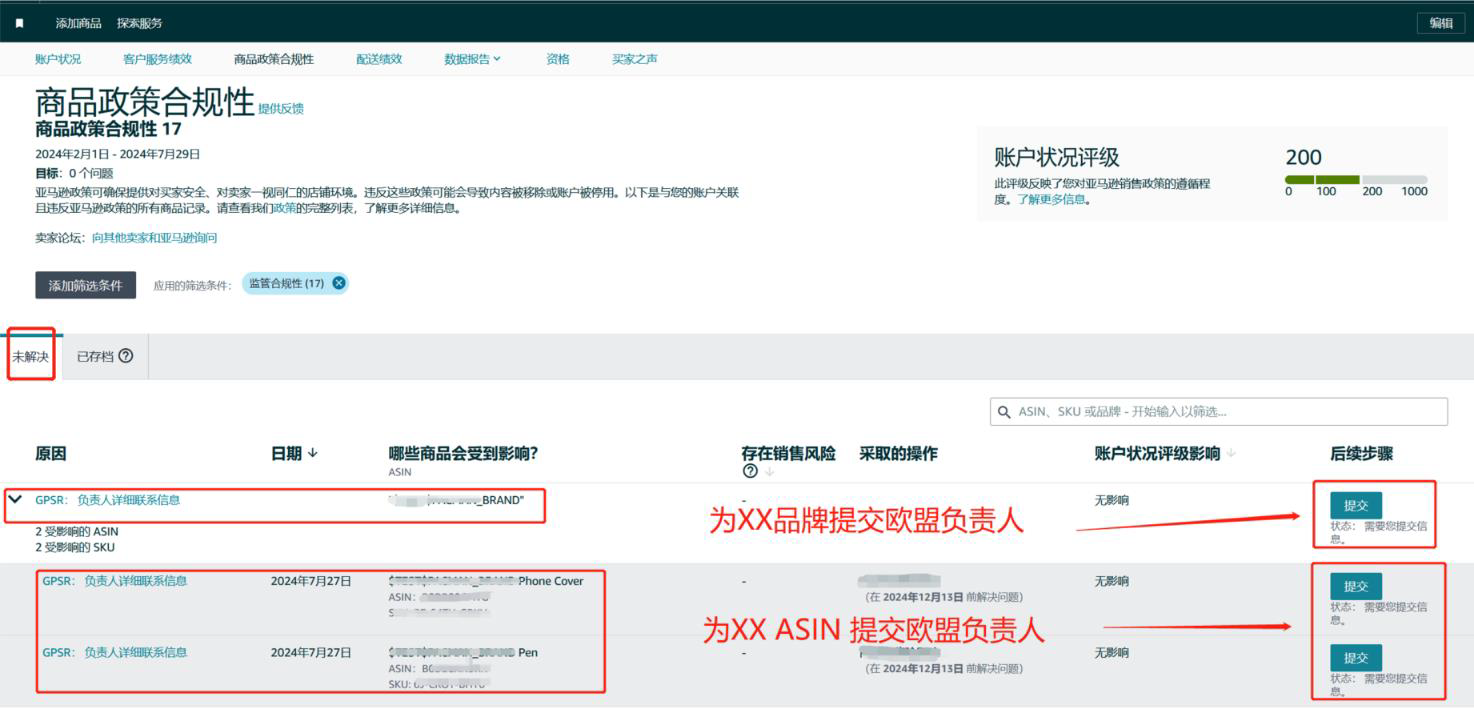Click search magnifier icon in filter box
1474x709 pixels.
[1004, 412]
